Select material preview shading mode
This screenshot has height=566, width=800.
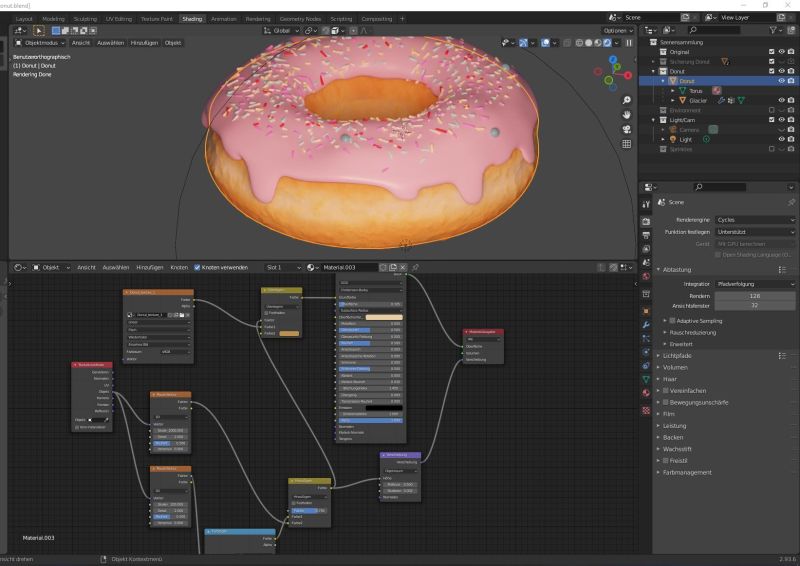pyautogui.click(x=598, y=43)
